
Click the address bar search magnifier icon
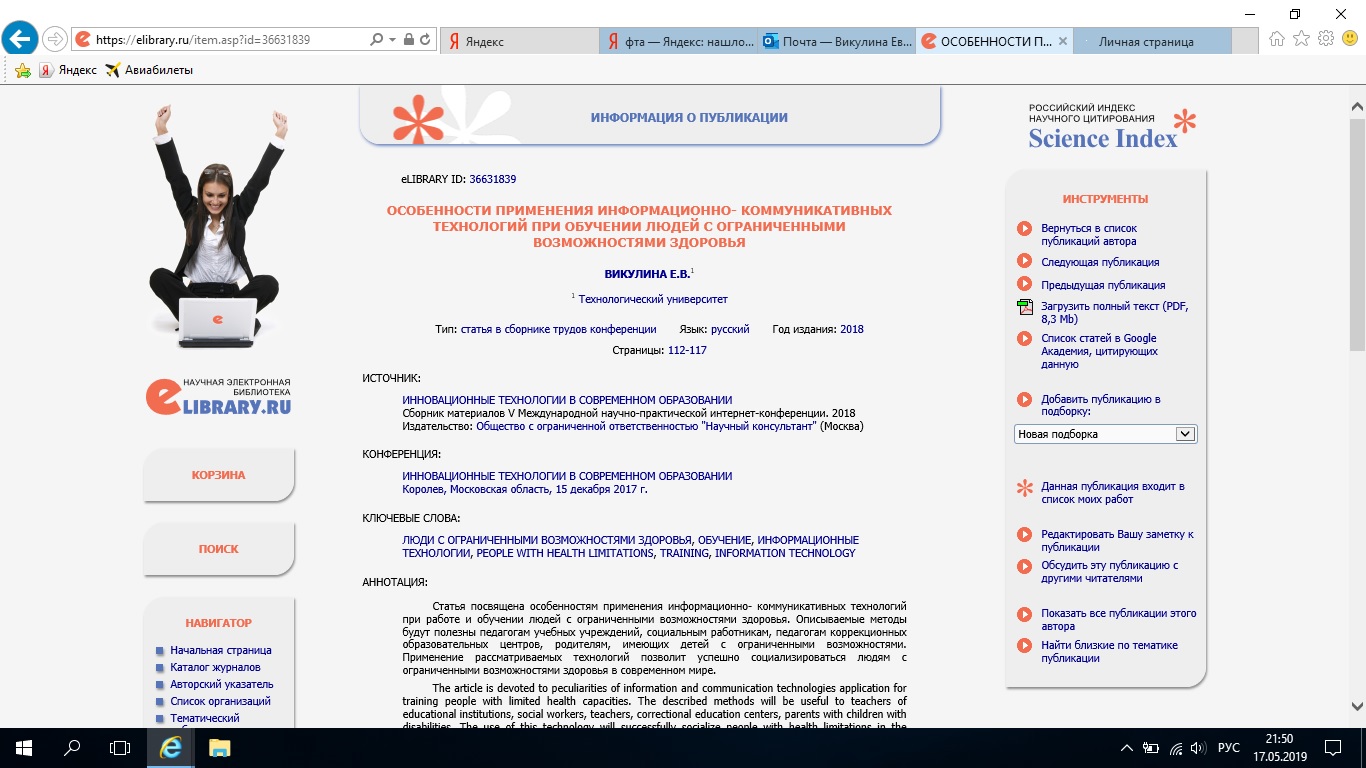[376, 40]
